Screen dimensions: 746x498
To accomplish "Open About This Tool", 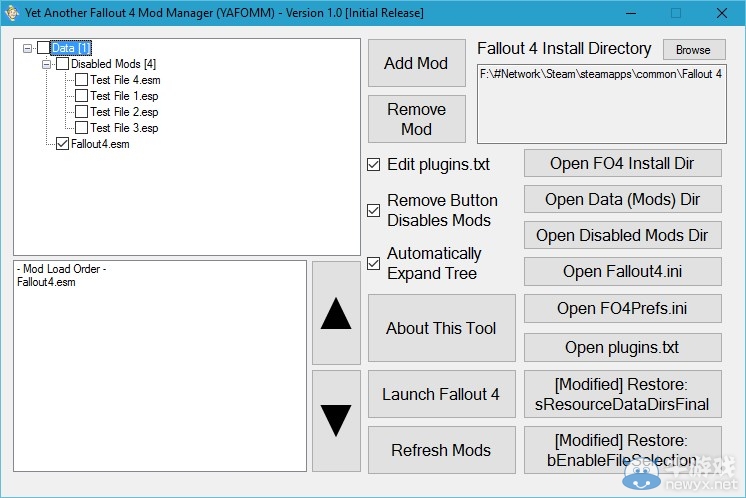I will (x=442, y=328).
